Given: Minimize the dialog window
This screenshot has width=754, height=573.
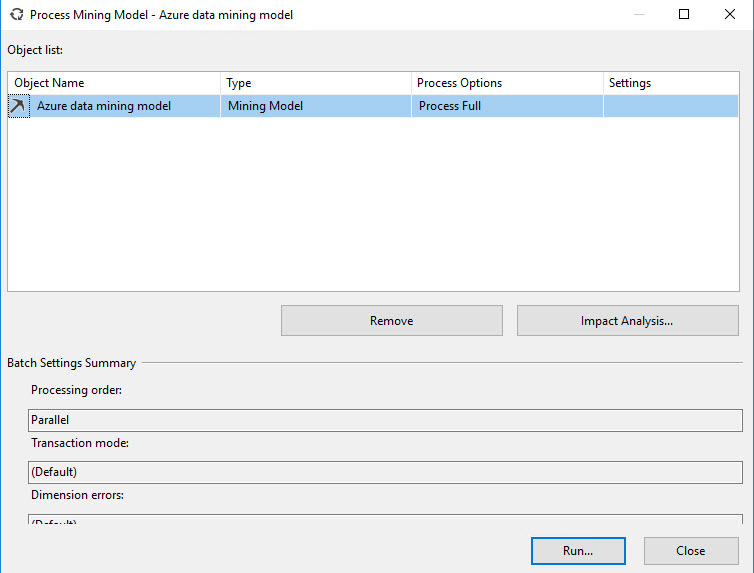Looking at the screenshot, I should 639,14.
